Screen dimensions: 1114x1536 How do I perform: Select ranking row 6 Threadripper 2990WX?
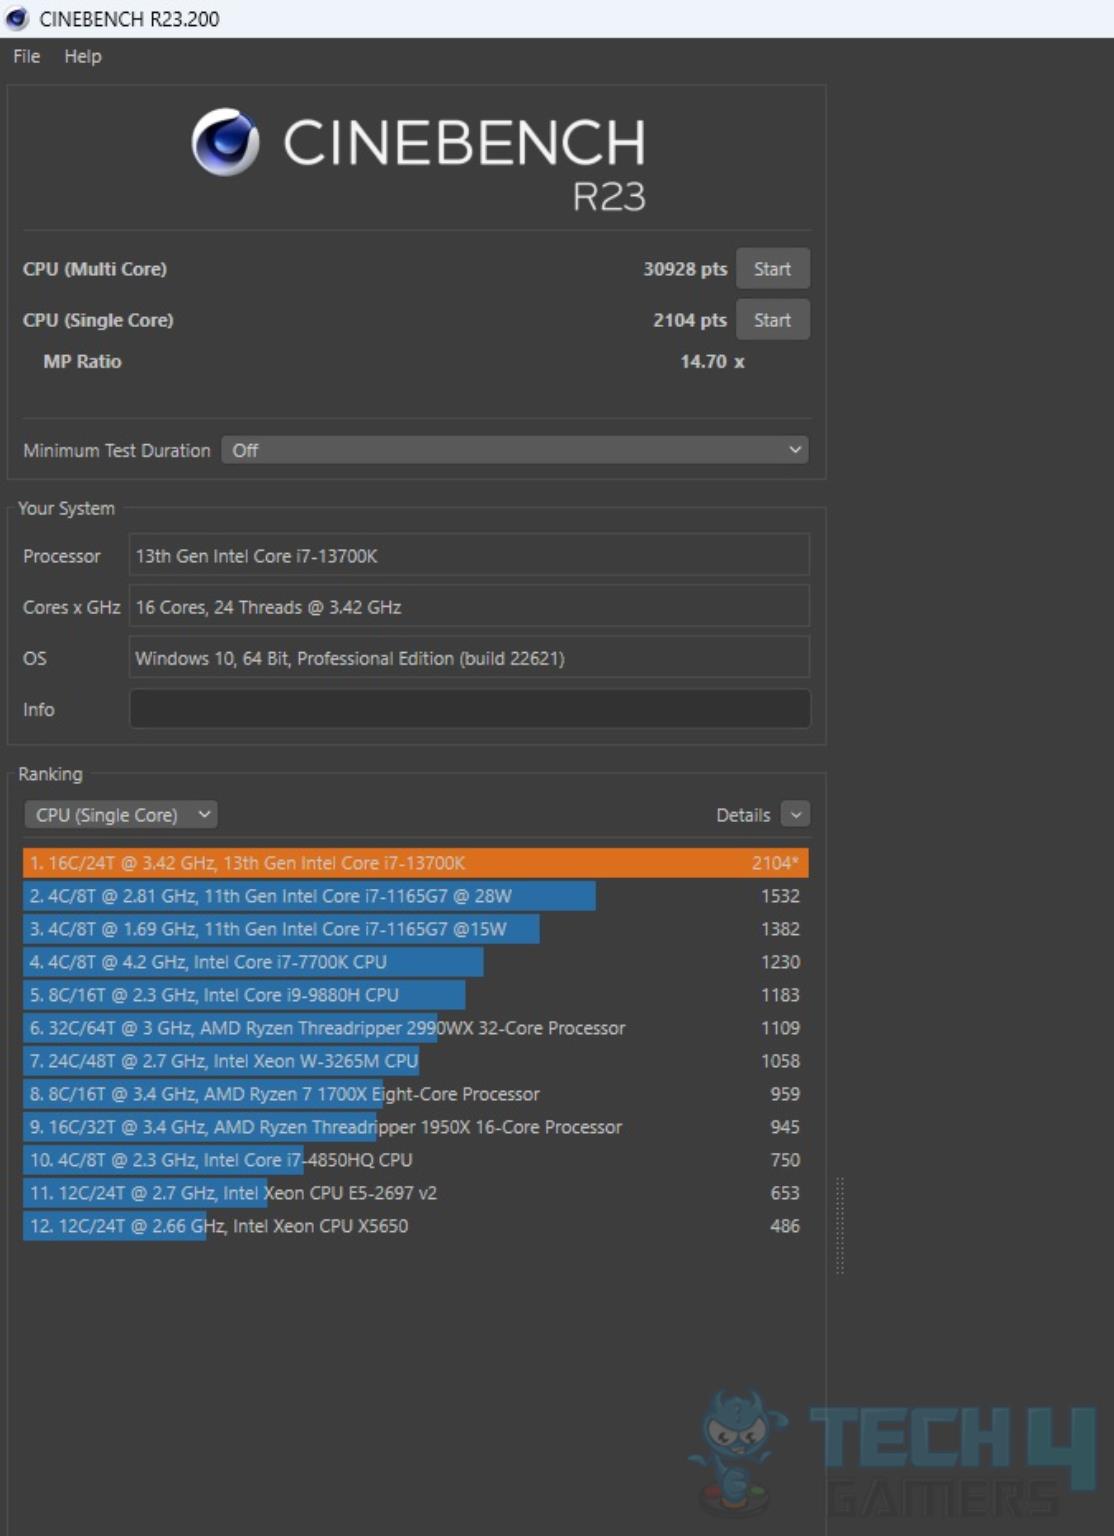pyautogui.click(x=415, y=1028)
